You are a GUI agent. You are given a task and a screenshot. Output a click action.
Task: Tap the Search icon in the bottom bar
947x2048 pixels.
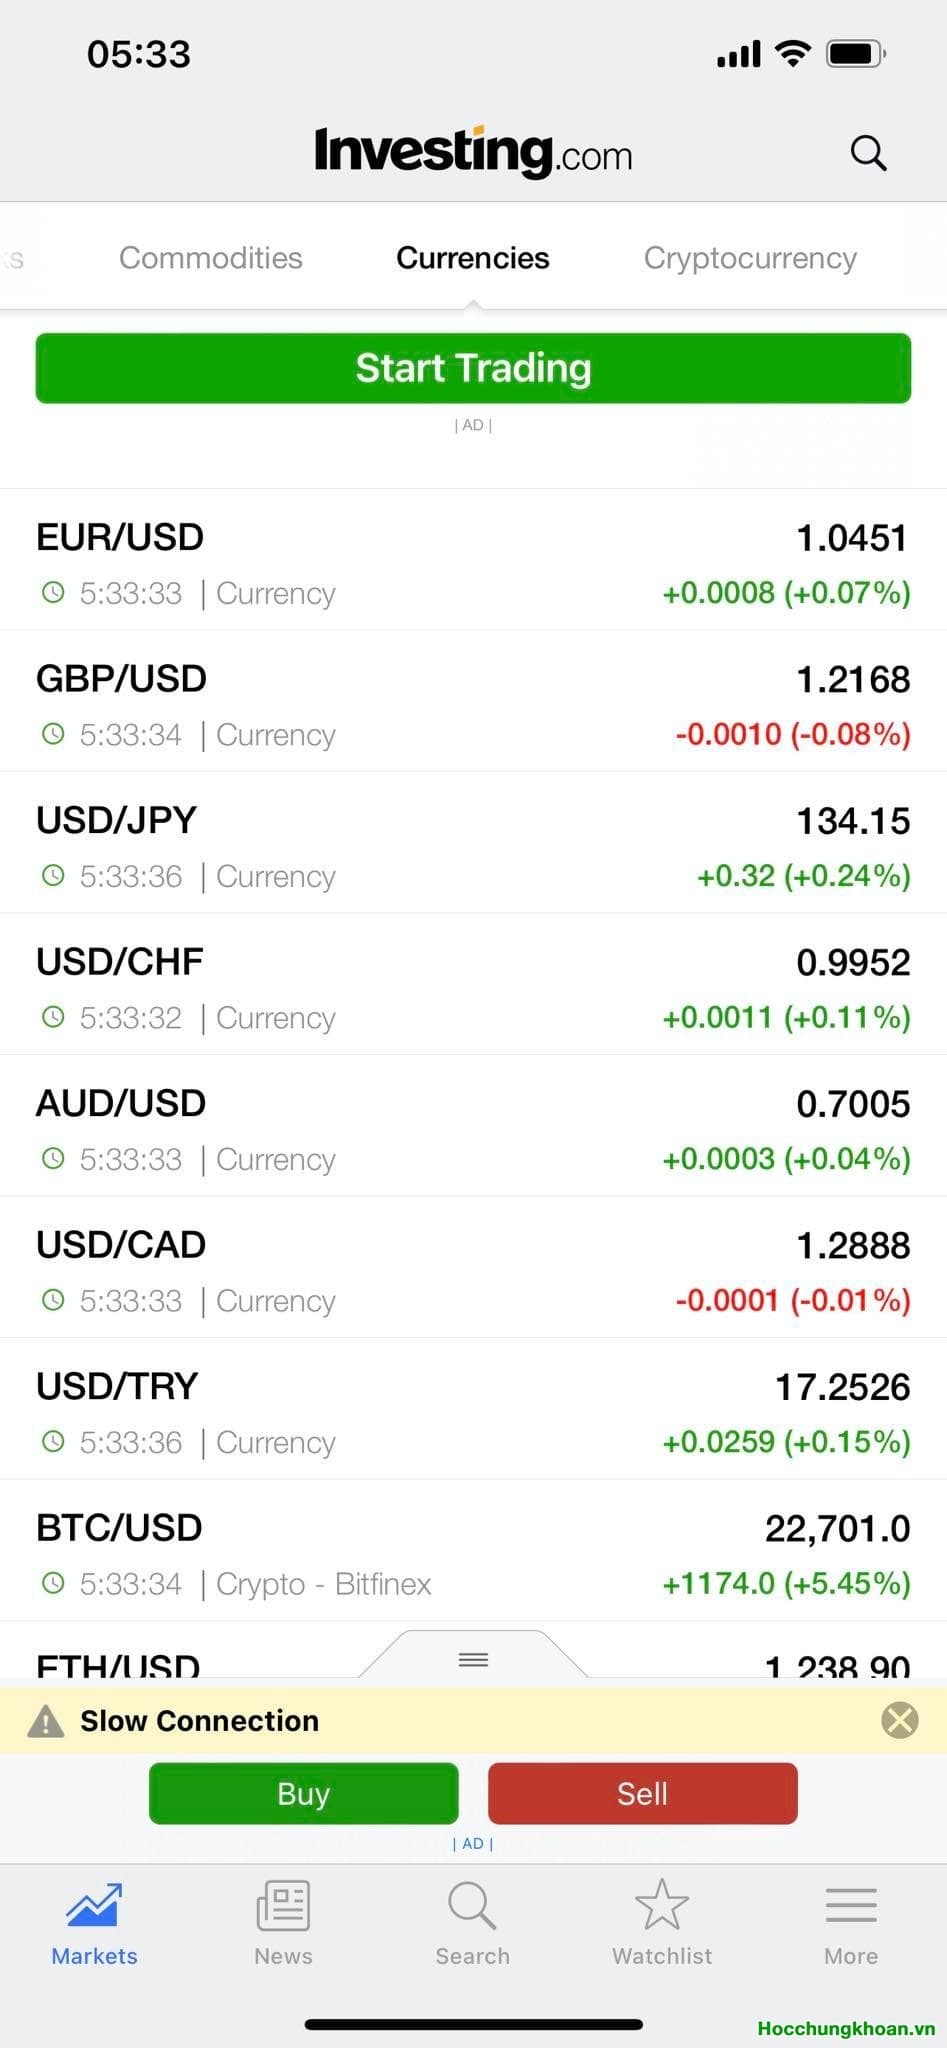click(472, 1906)
